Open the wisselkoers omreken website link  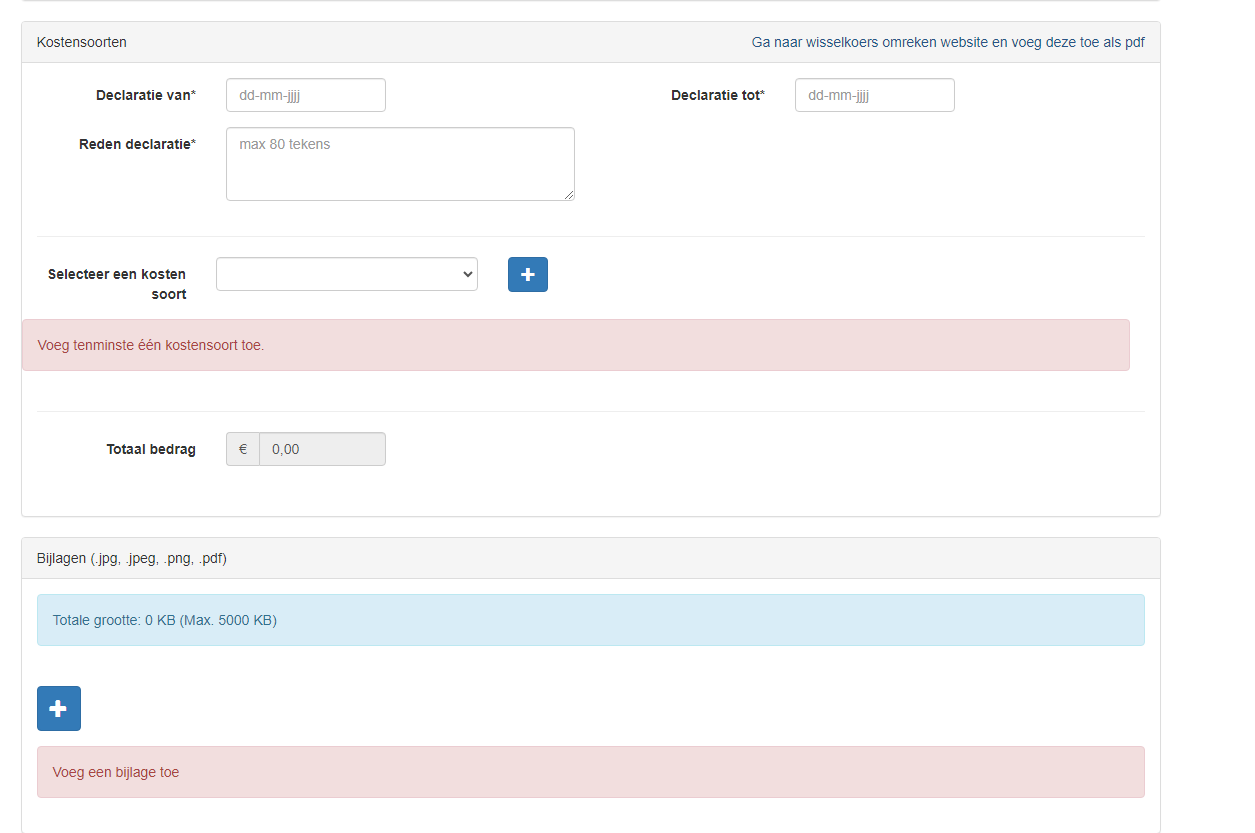(x=947, y=42)
